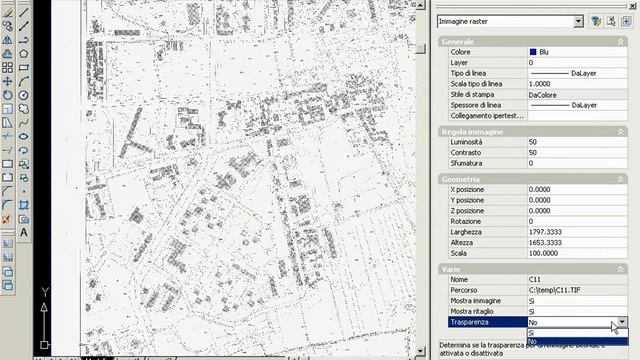Select the Move tool
This screenshot has width=640, height=360.
pos(7,81)
